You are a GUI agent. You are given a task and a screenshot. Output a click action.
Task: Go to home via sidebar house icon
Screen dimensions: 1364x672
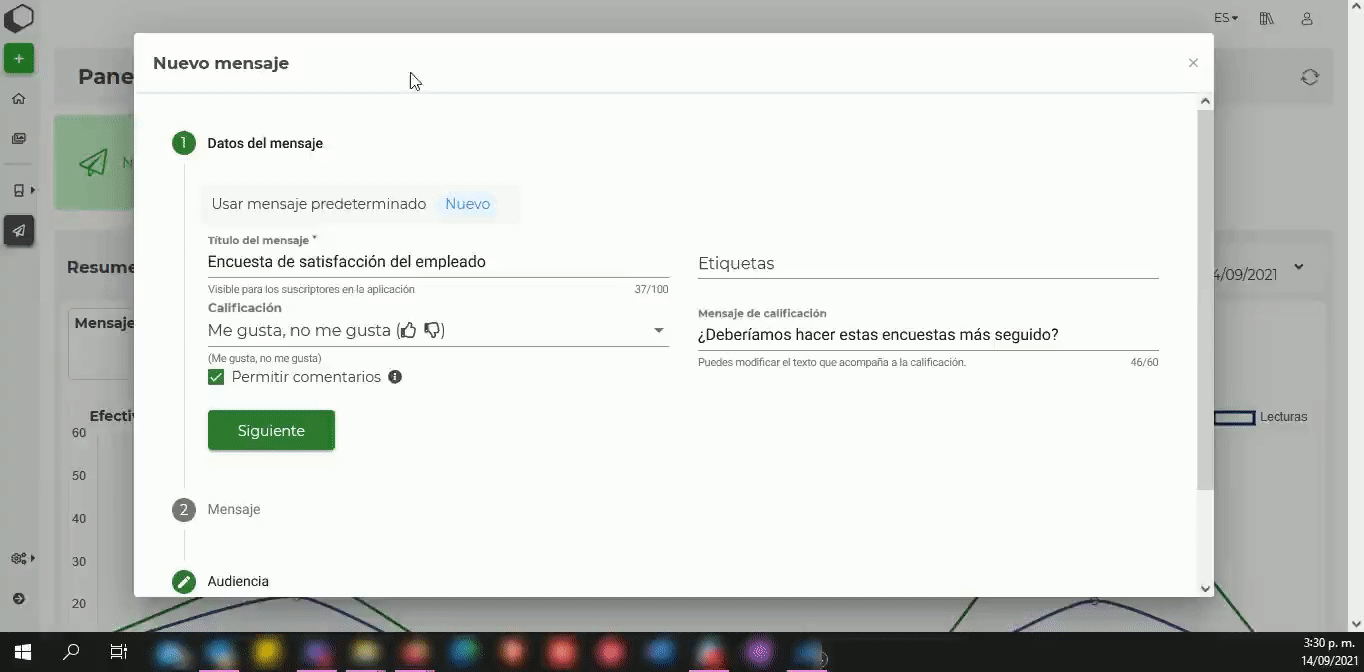click(x=18, y=99)
